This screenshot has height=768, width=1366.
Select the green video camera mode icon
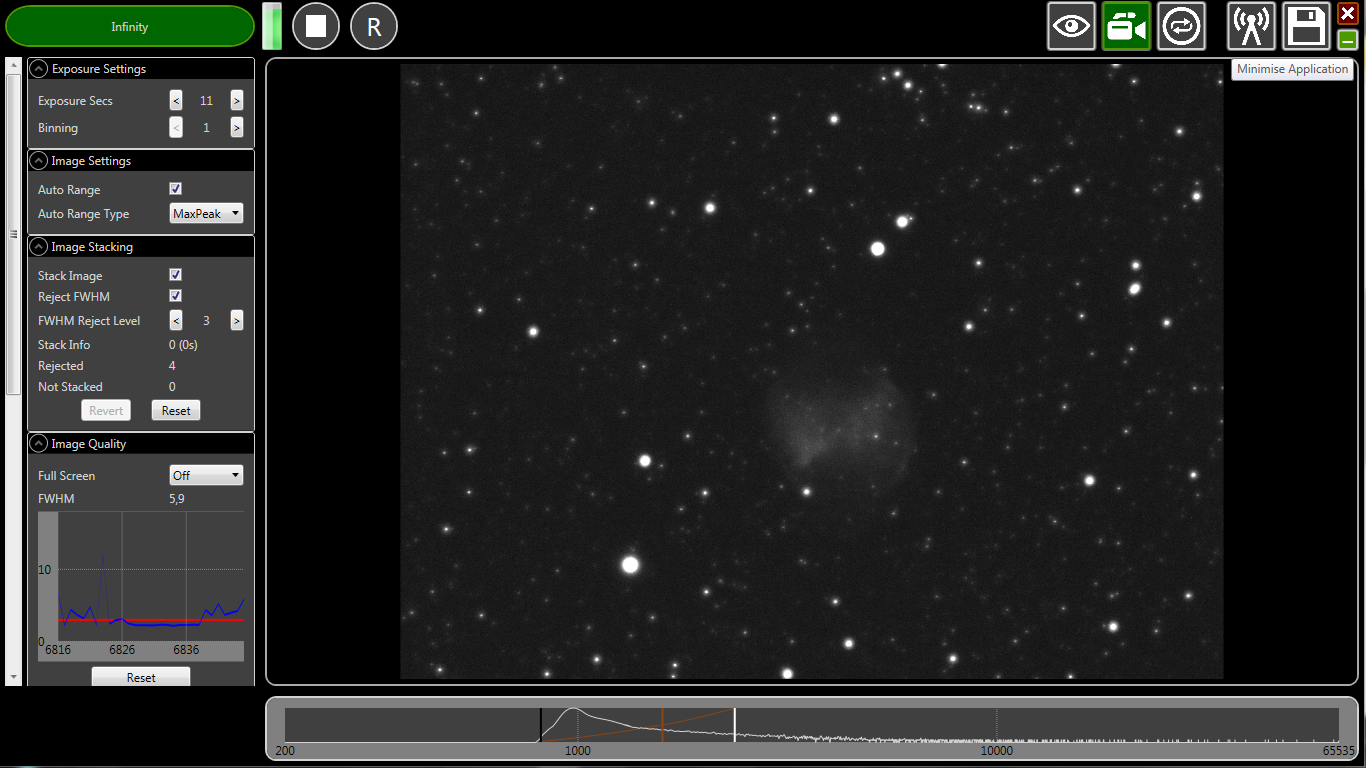click(1126, 25)
